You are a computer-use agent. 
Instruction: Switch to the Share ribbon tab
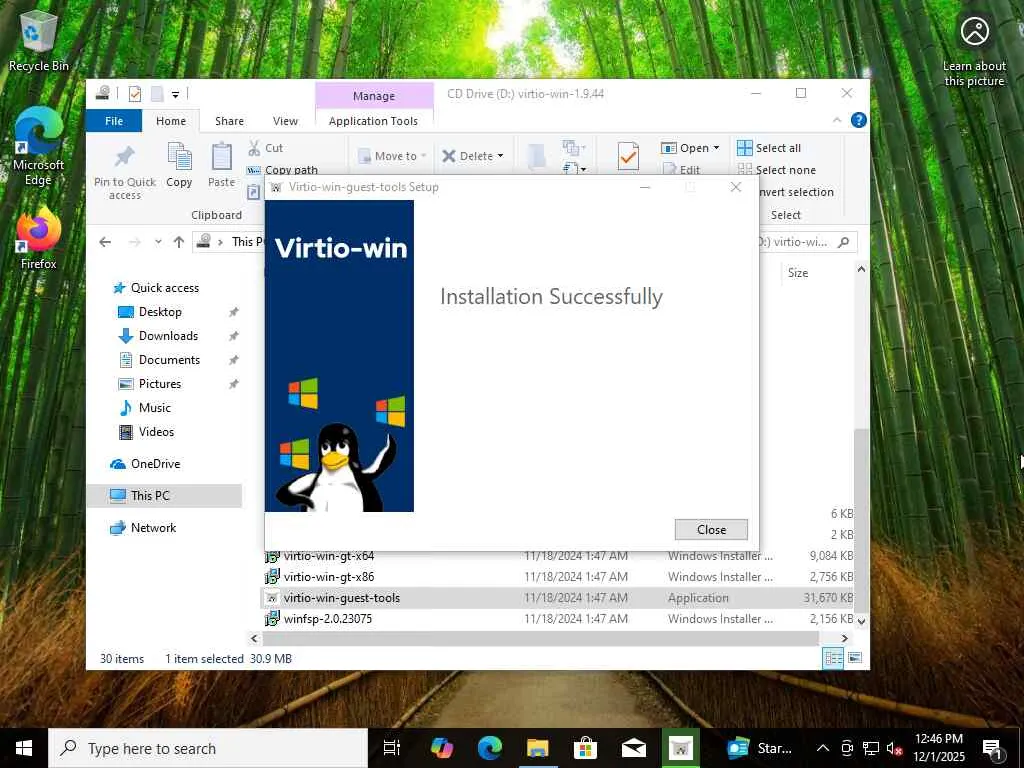pos(229,121)
